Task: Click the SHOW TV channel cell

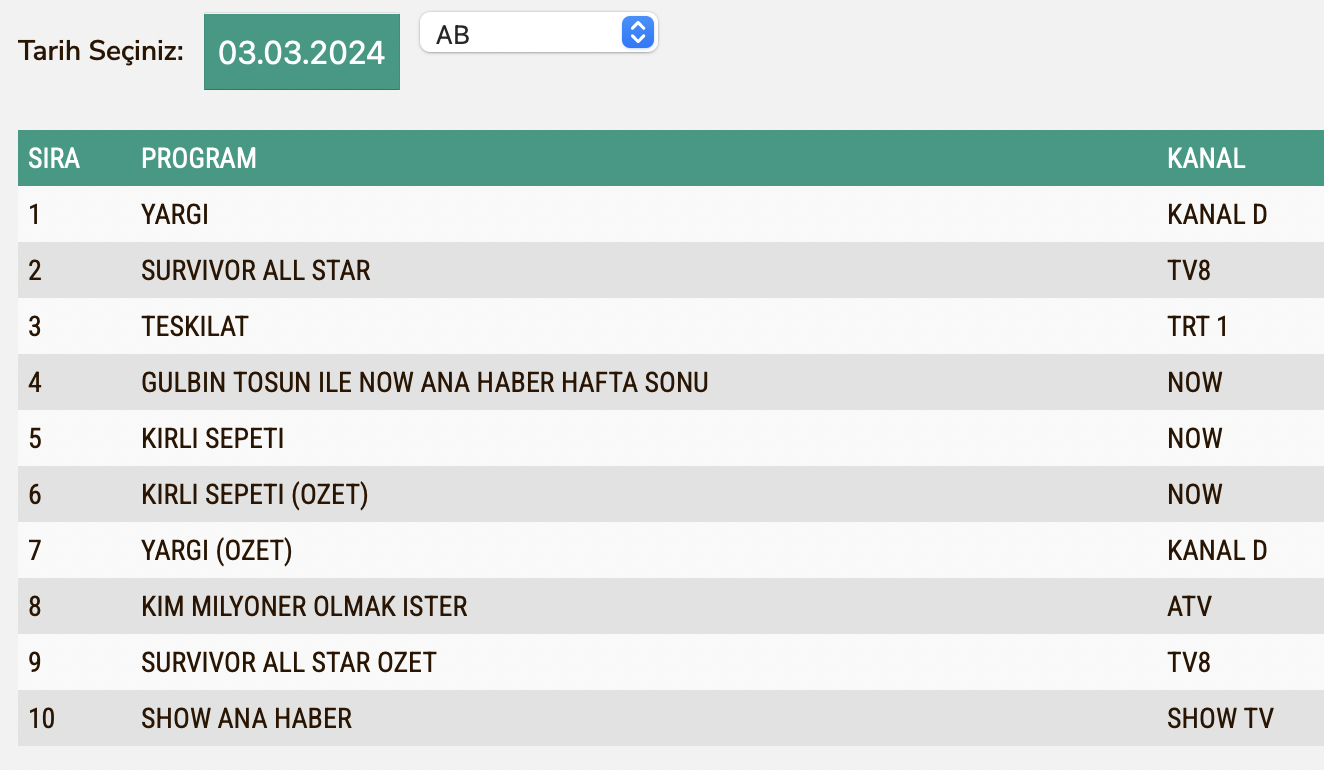Action: (x=1220, y=718)
